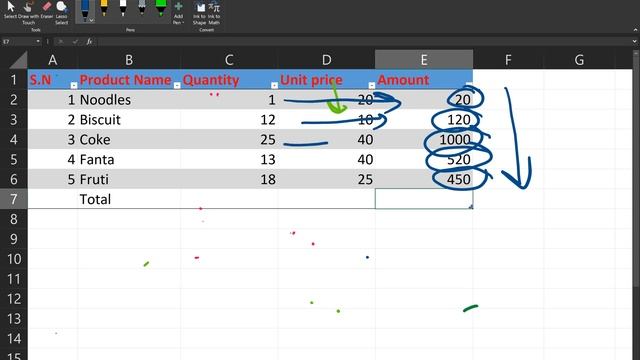640x360 pixels.
Task: Select column G header
Action: [x=579, y=60]
